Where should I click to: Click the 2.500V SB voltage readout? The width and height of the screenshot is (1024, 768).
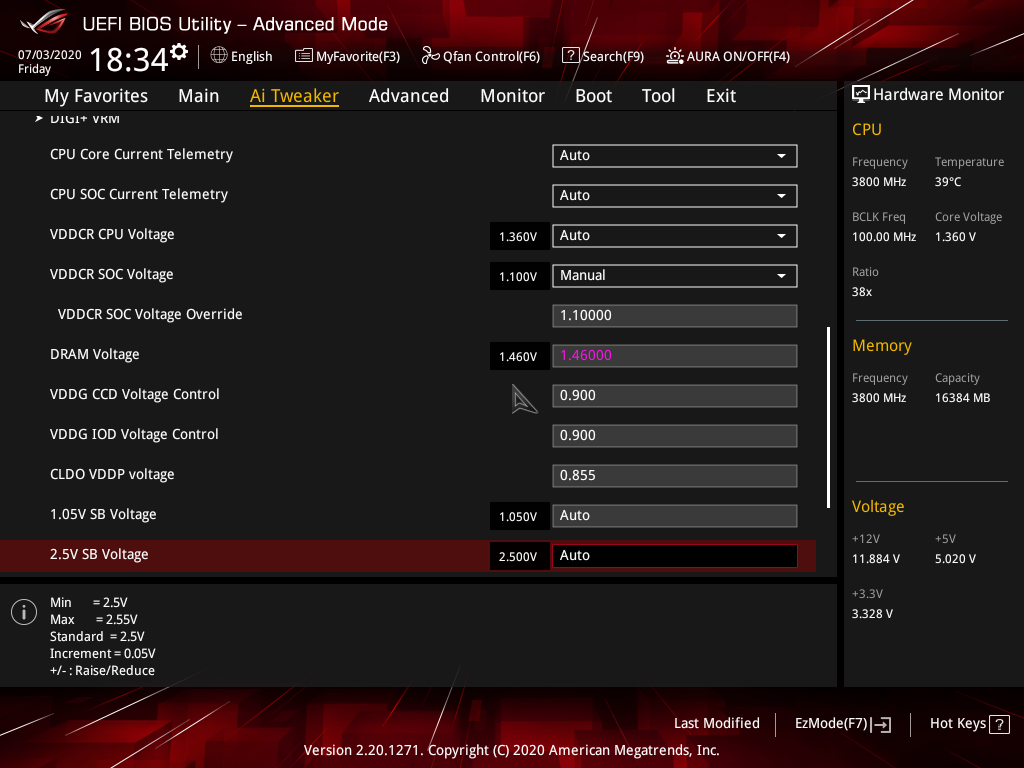tap(519, 556)
